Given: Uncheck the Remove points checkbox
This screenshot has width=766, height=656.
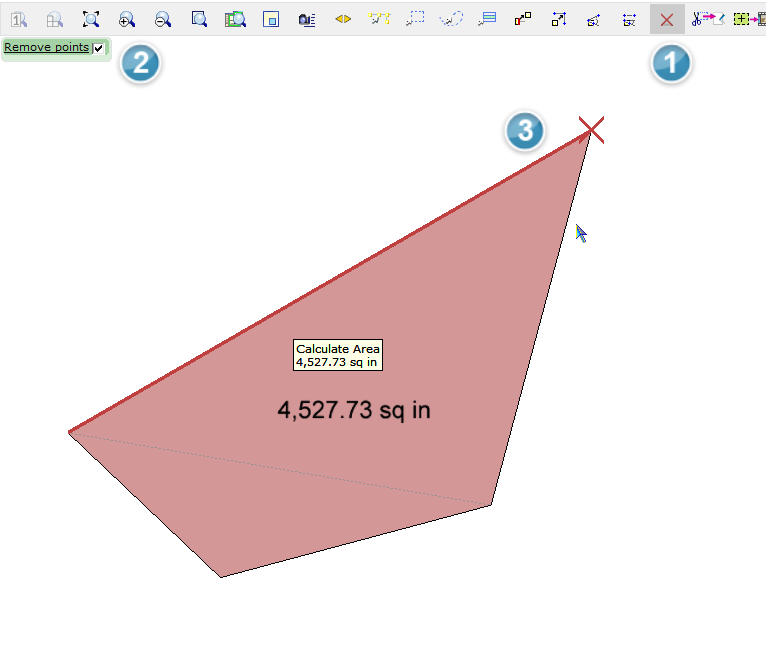Looking at the screenshot, I should [x=98, y=48].
